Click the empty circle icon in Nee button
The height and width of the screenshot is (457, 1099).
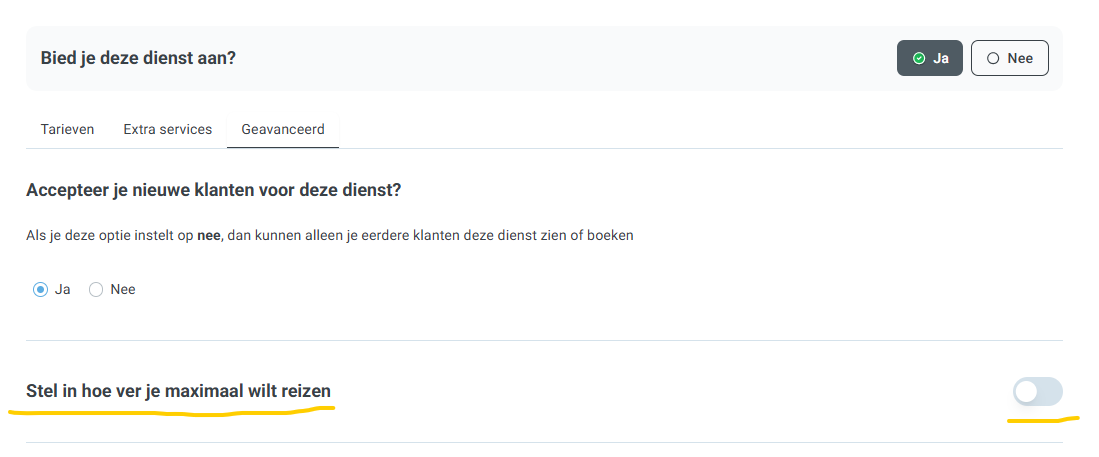(993, 58)
